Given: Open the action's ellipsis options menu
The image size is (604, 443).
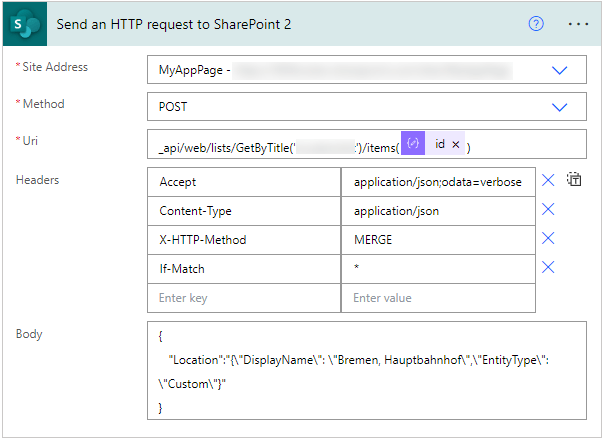Looking at the screenshot, I should 578,24.
